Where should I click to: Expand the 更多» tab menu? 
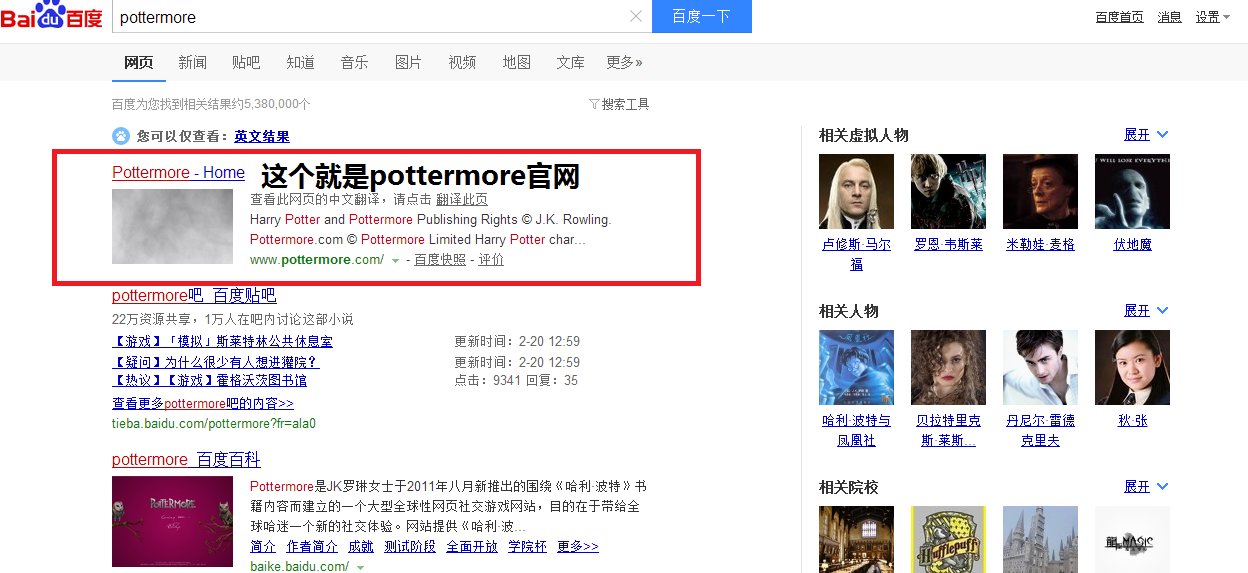(x=624, y=62)
